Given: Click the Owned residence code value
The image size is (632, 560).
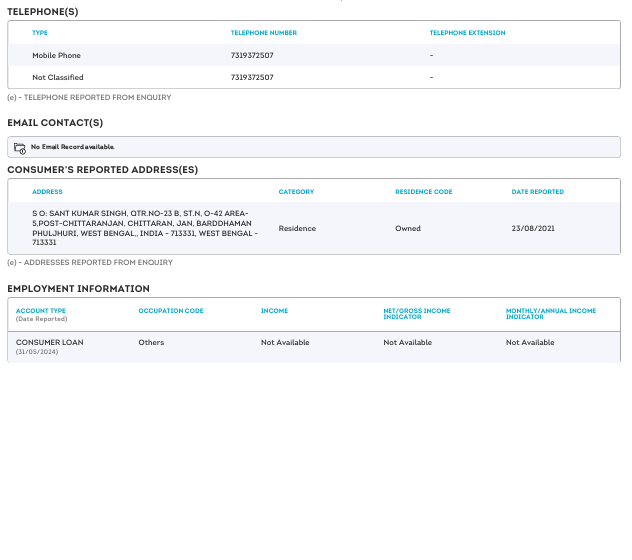Looking at the screenshot, I should (407, 228).
